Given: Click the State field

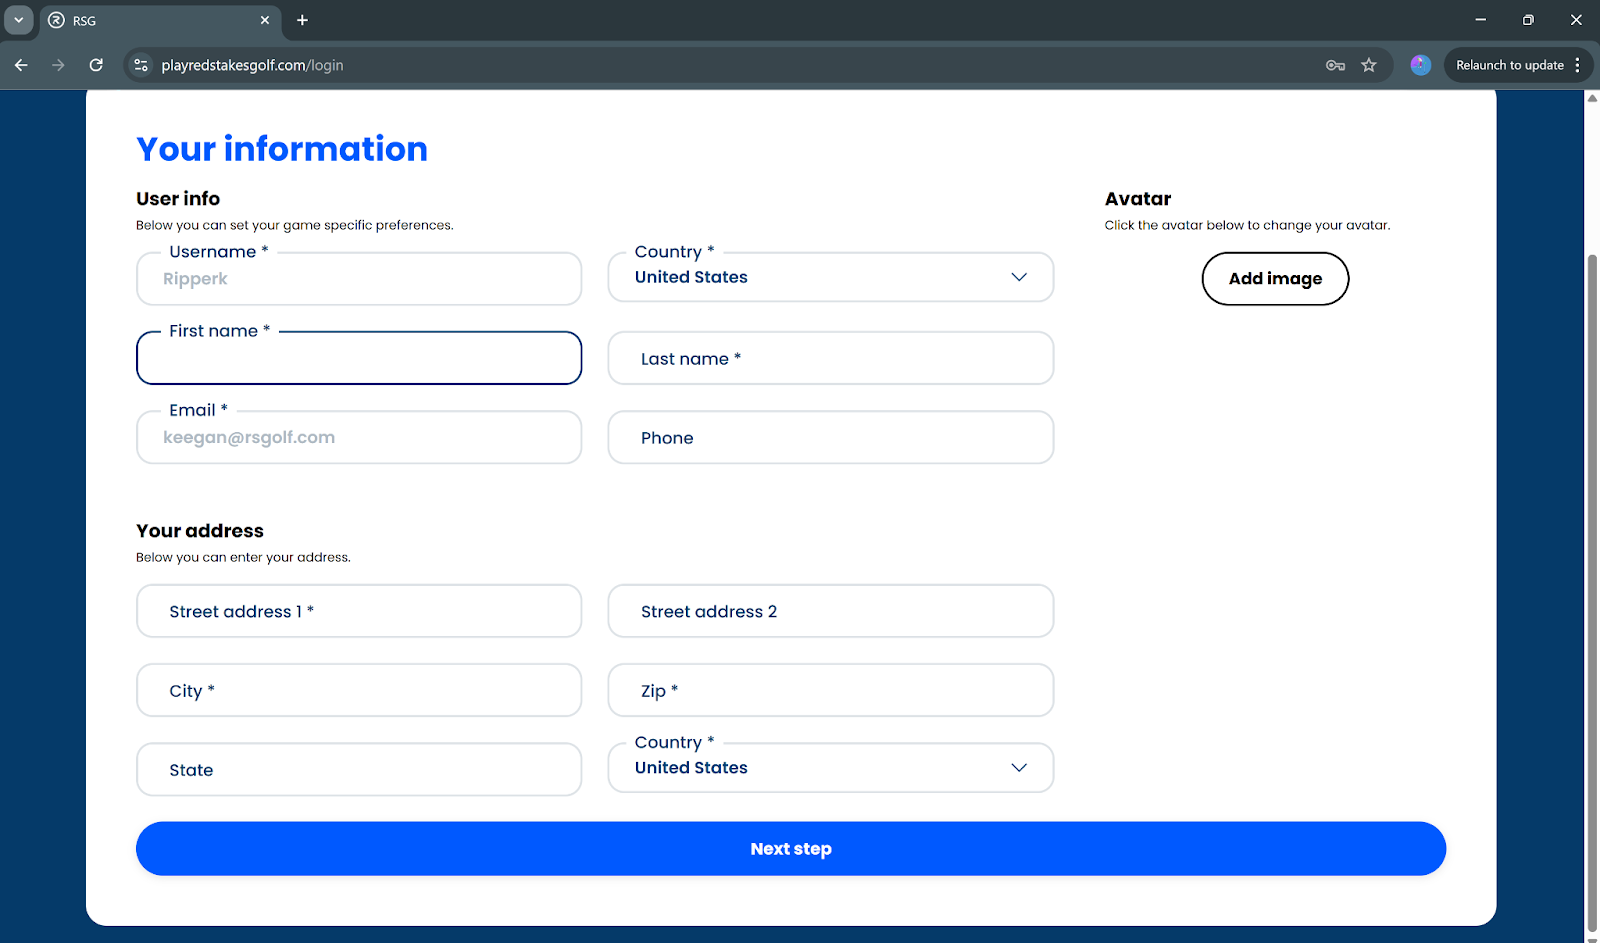Looking at the screenshot, I should click(x=359, y=769).
